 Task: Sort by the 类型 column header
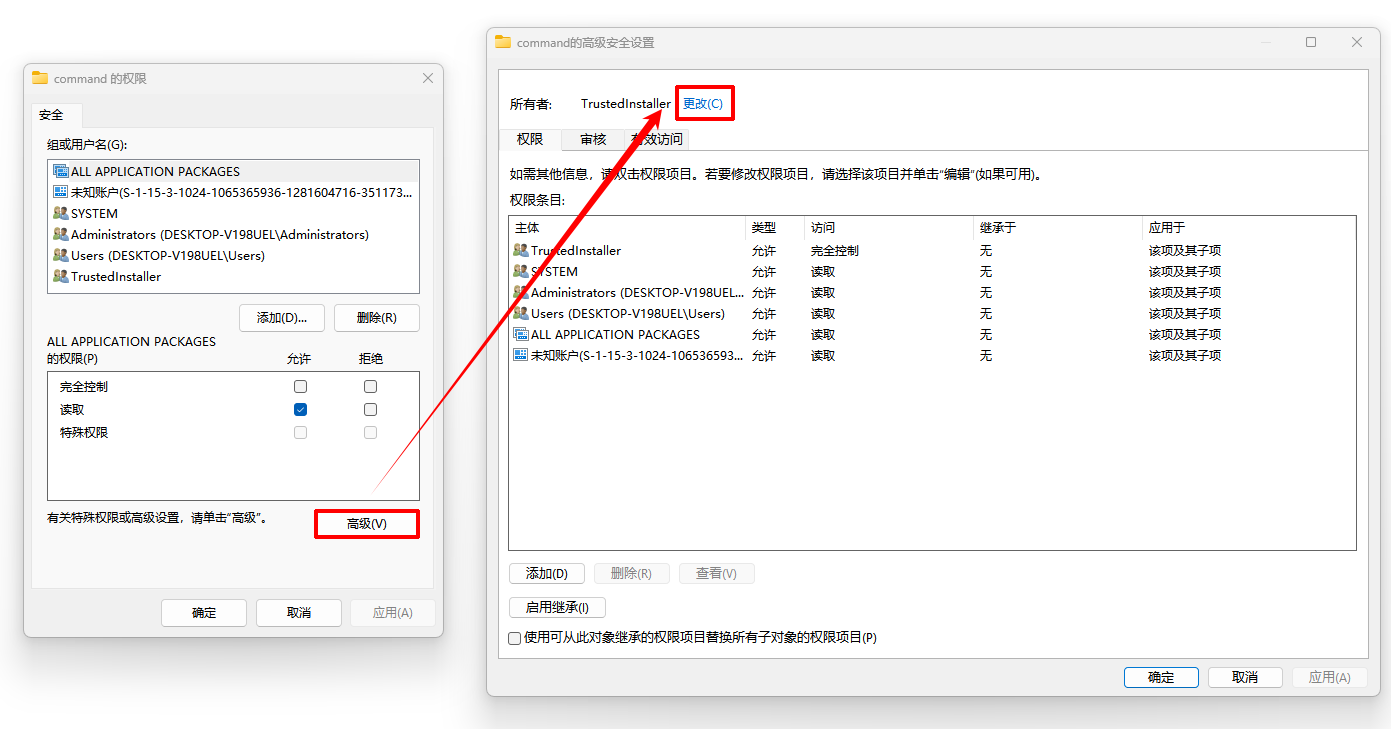[775, 228]
